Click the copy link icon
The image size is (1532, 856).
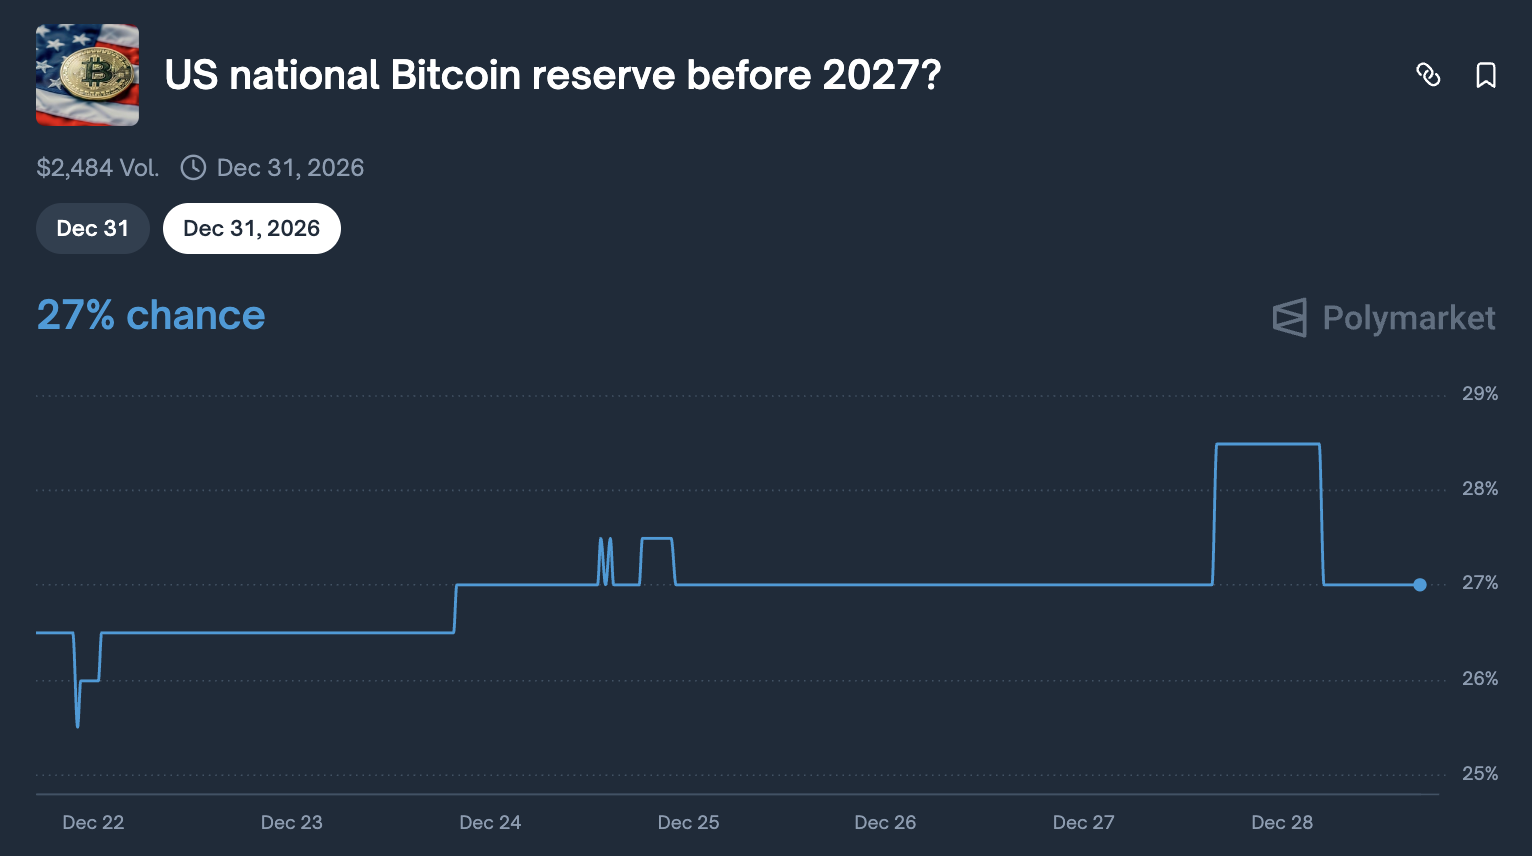1429,75
